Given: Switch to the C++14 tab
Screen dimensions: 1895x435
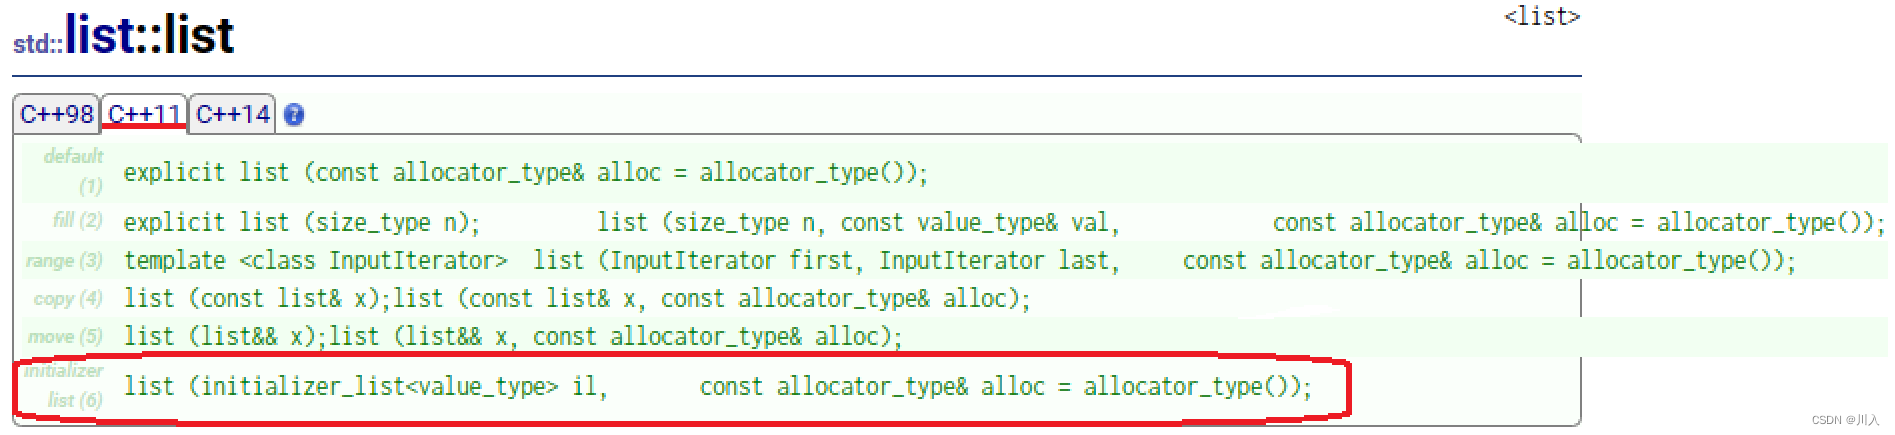Looking at the screenshot, I should tap(232, 114).
